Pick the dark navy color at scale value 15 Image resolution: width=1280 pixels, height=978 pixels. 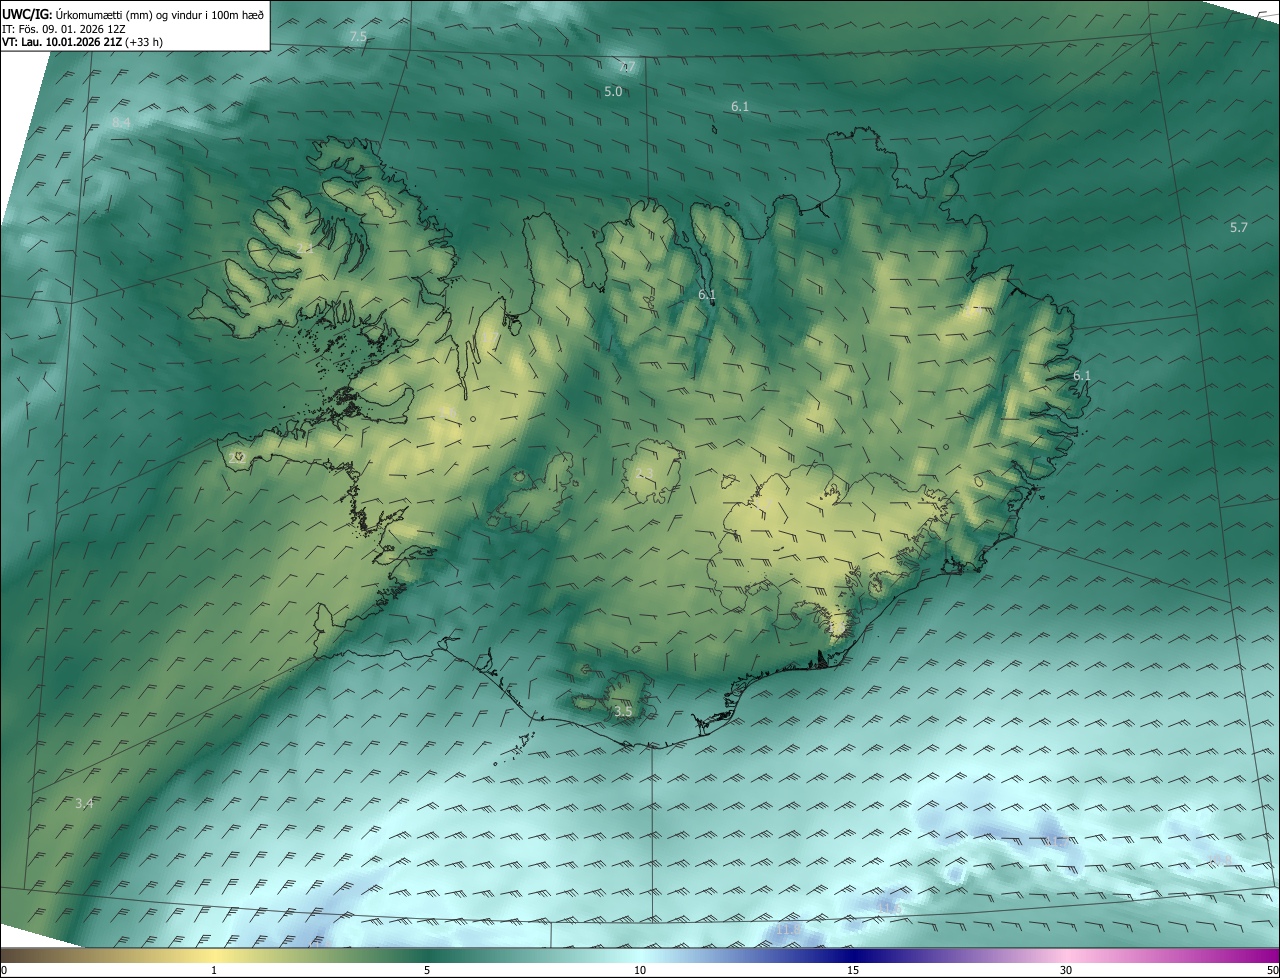(853, 954)
